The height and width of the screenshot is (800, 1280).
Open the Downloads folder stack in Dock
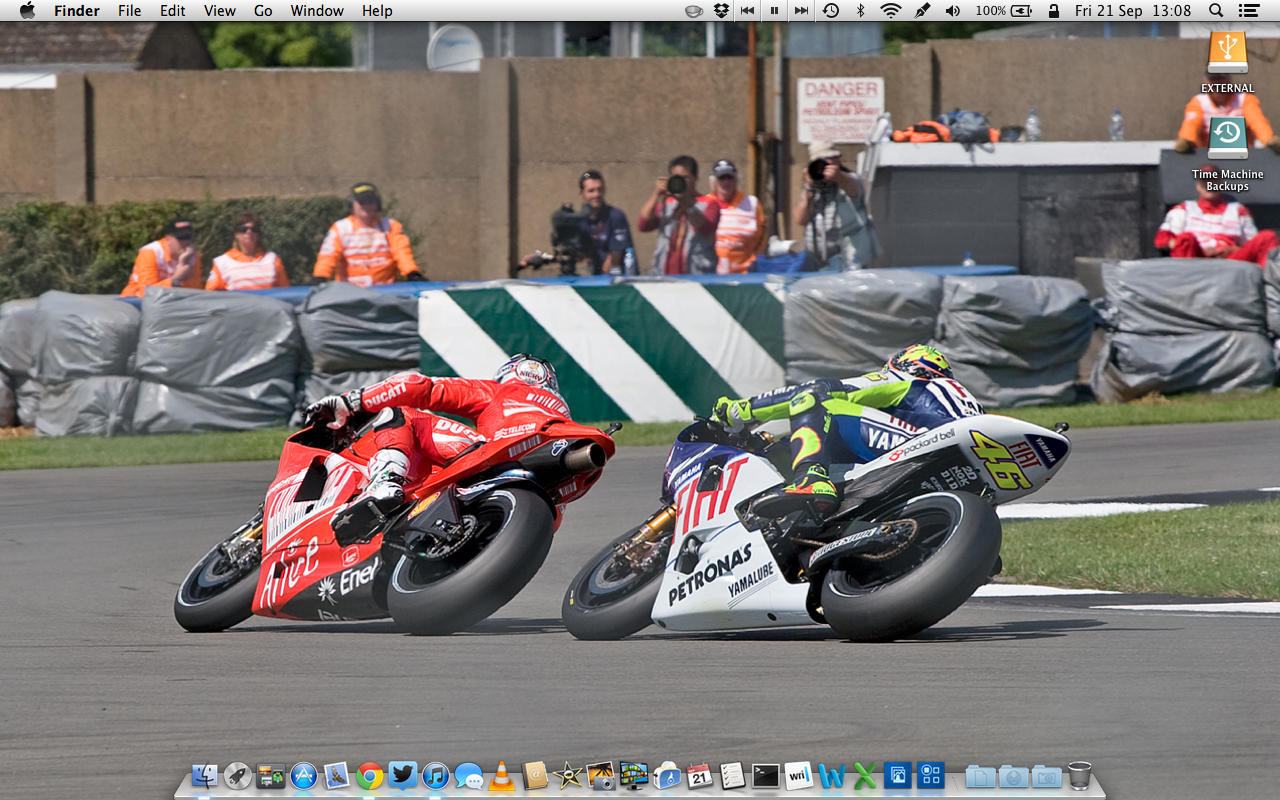click(1014, 775)
